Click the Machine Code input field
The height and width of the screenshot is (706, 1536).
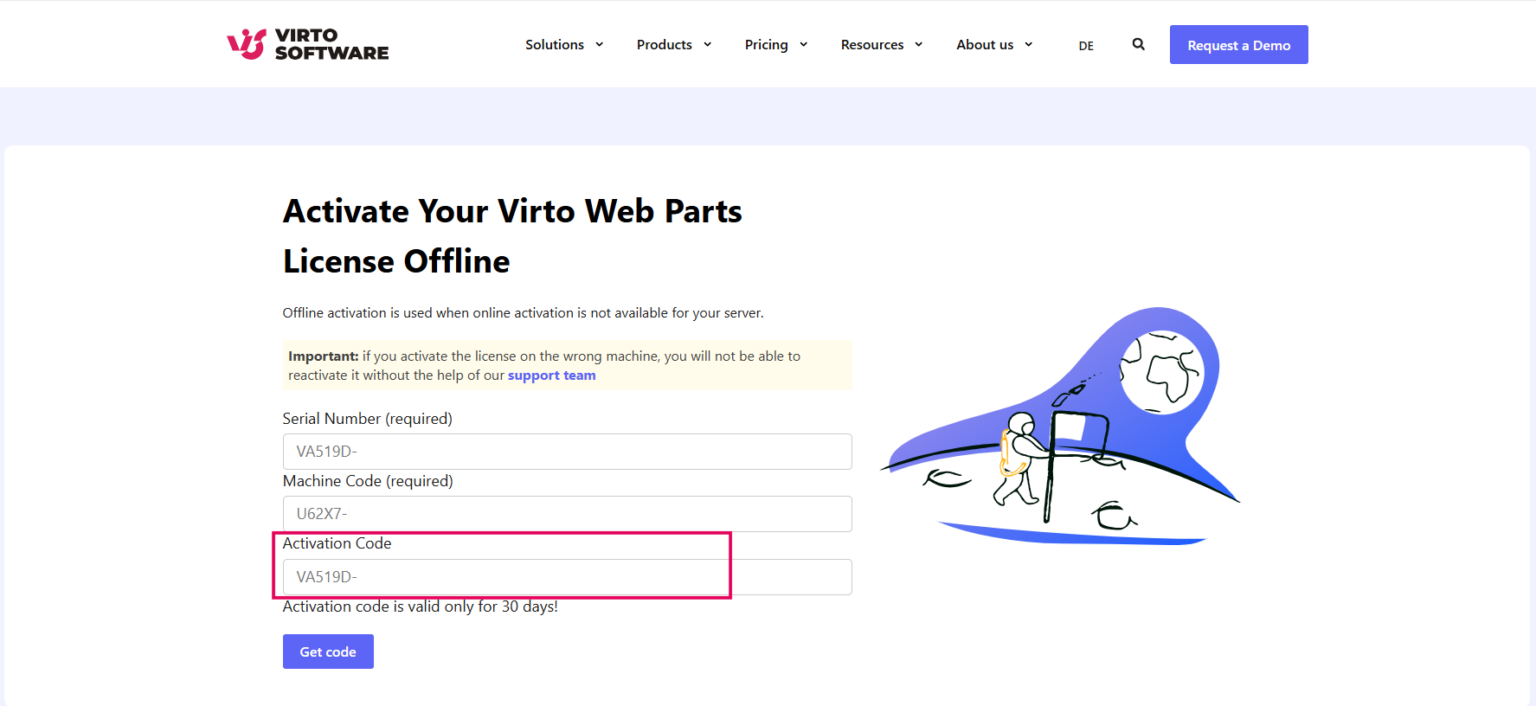[x=567, y=513]
